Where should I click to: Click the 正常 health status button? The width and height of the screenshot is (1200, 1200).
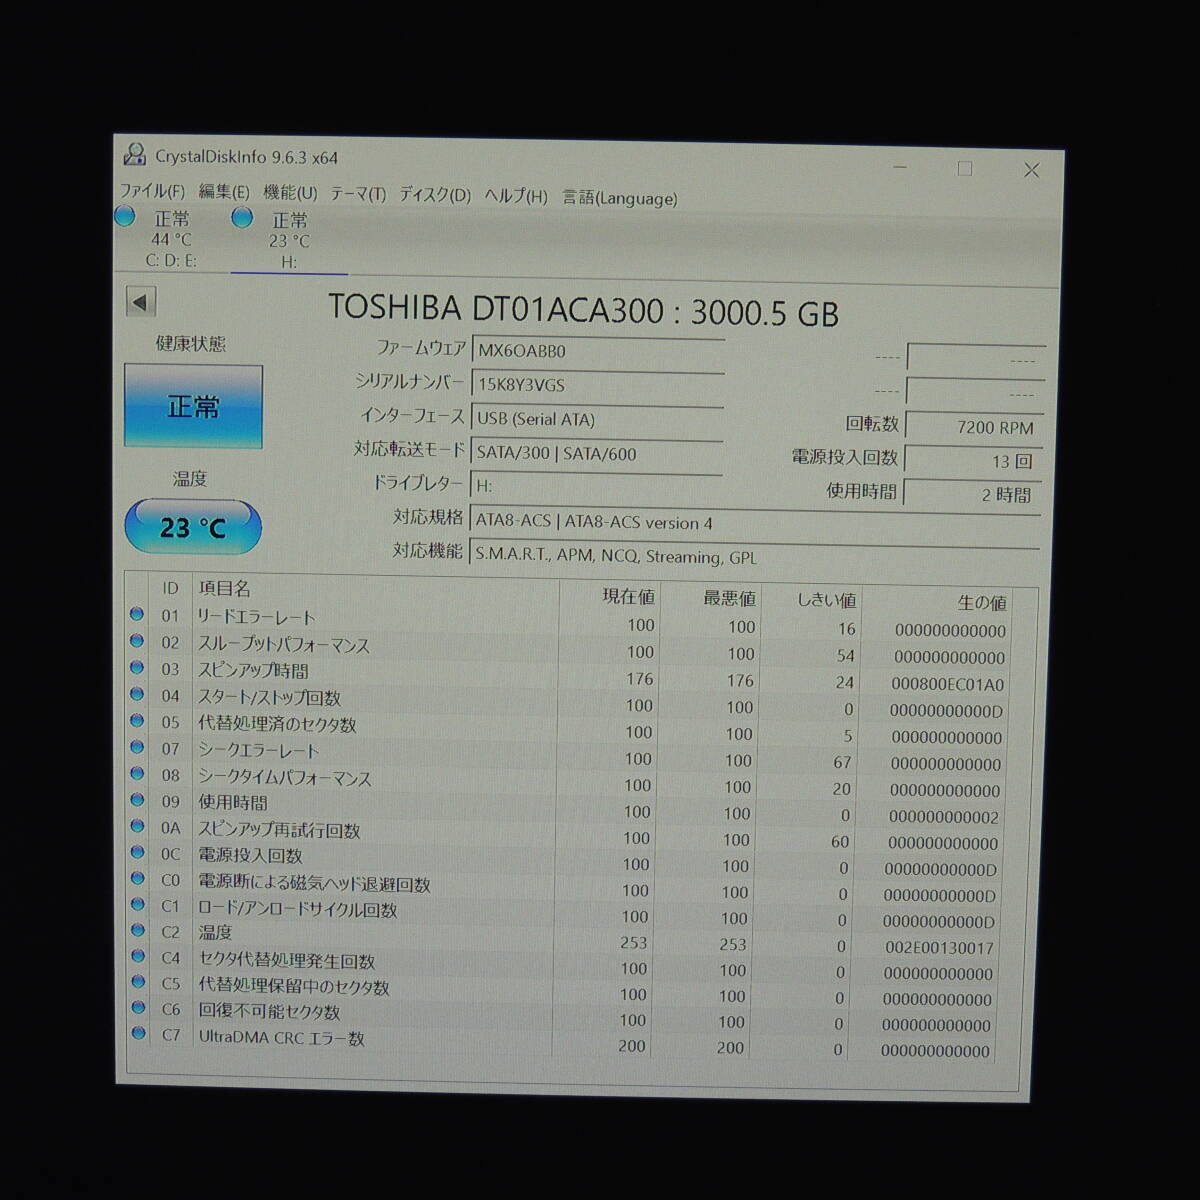[x=193, y=406]
